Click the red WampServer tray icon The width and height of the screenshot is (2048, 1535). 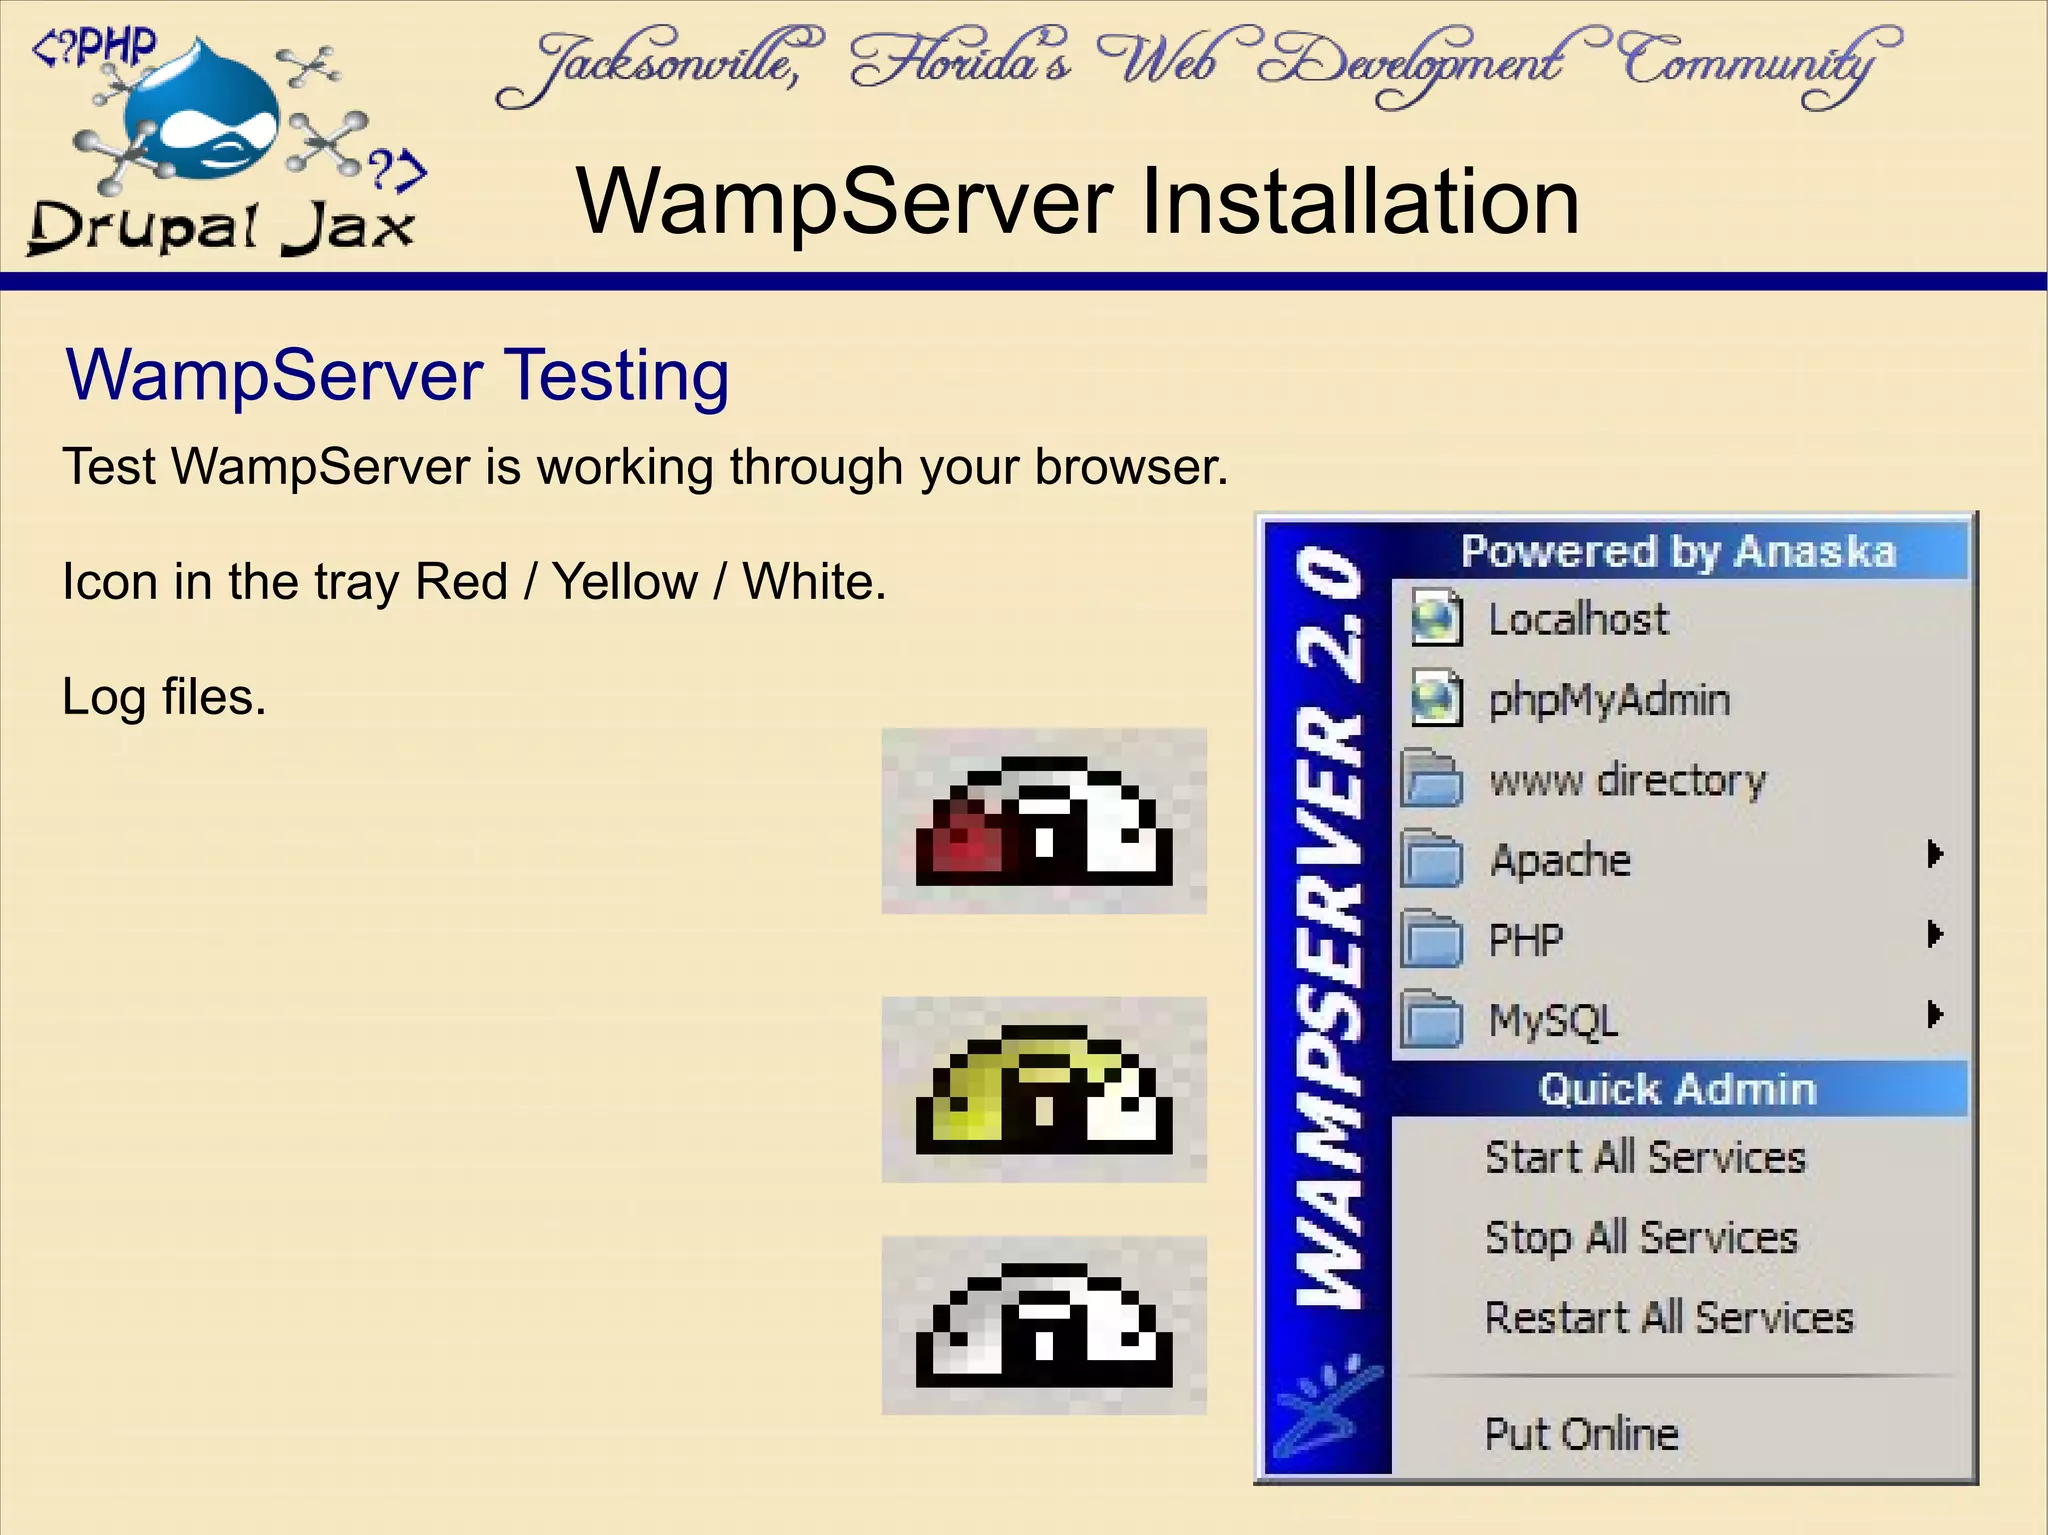click(x=1044, y=822)
